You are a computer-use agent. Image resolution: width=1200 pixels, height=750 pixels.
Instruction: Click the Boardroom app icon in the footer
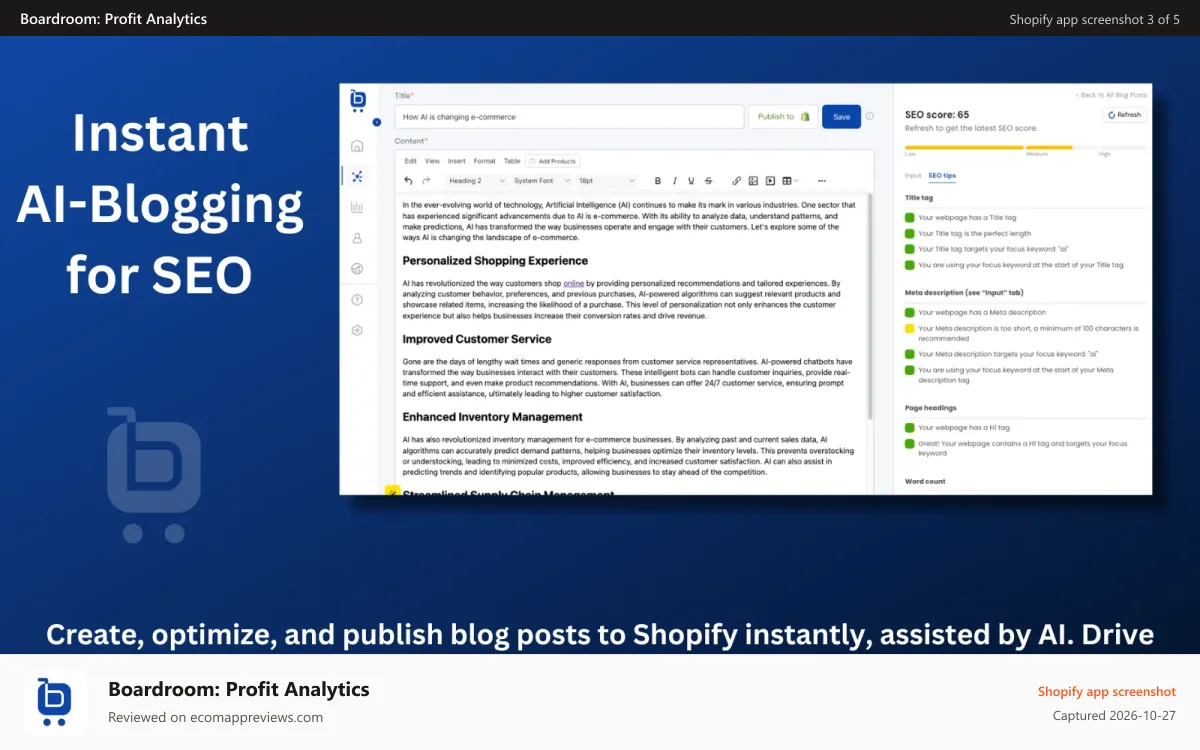point(56,703)
